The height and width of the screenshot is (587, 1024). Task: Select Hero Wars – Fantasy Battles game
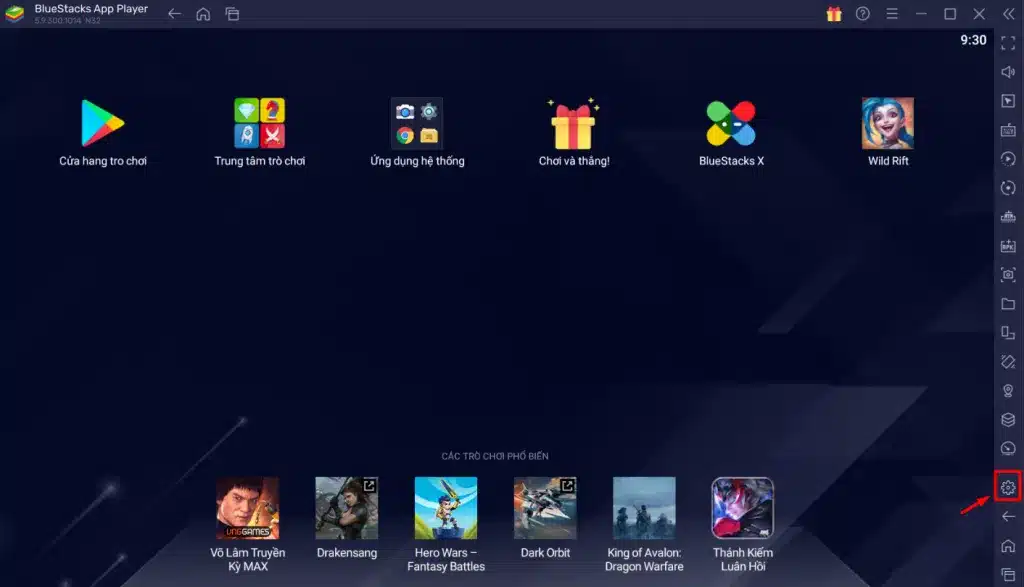pos(446,508)
